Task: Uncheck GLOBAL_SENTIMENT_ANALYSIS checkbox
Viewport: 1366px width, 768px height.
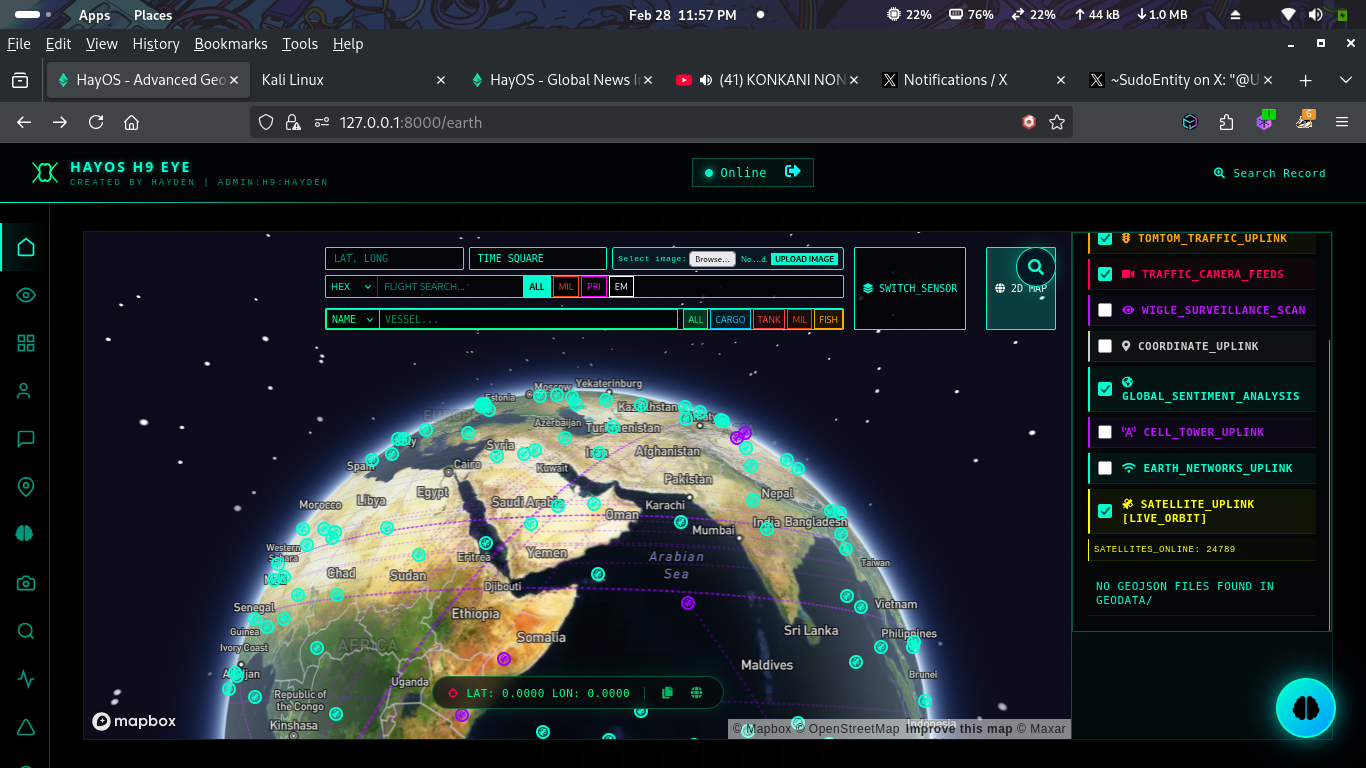Action: [1105, 389]
